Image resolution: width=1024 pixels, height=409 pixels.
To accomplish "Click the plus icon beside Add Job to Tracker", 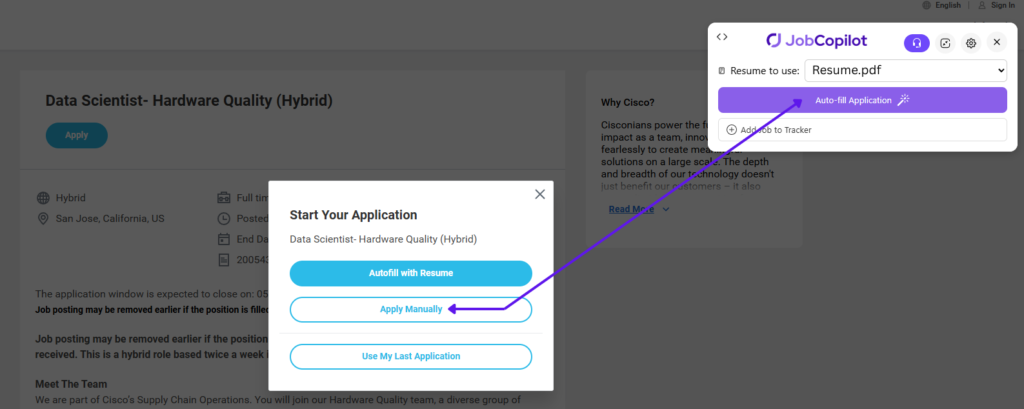I will [731, 130].
